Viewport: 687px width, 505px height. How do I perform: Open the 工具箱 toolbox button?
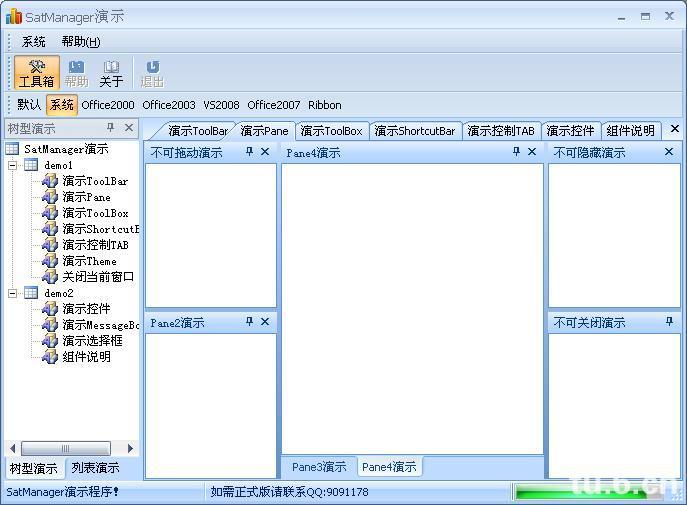point(37,73)
